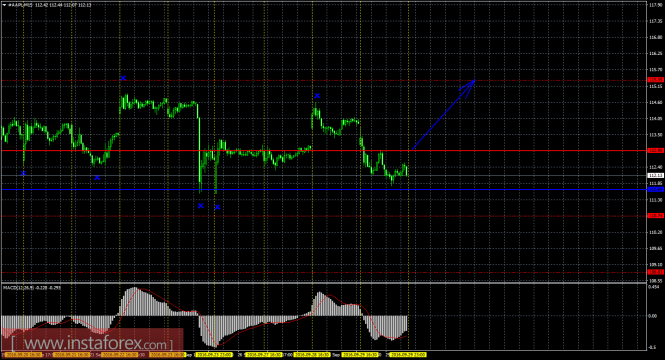Select the red 108.83 level label at bottom
Image resolution: width=665 pixels, height=360 pixels.
[655, 272]
